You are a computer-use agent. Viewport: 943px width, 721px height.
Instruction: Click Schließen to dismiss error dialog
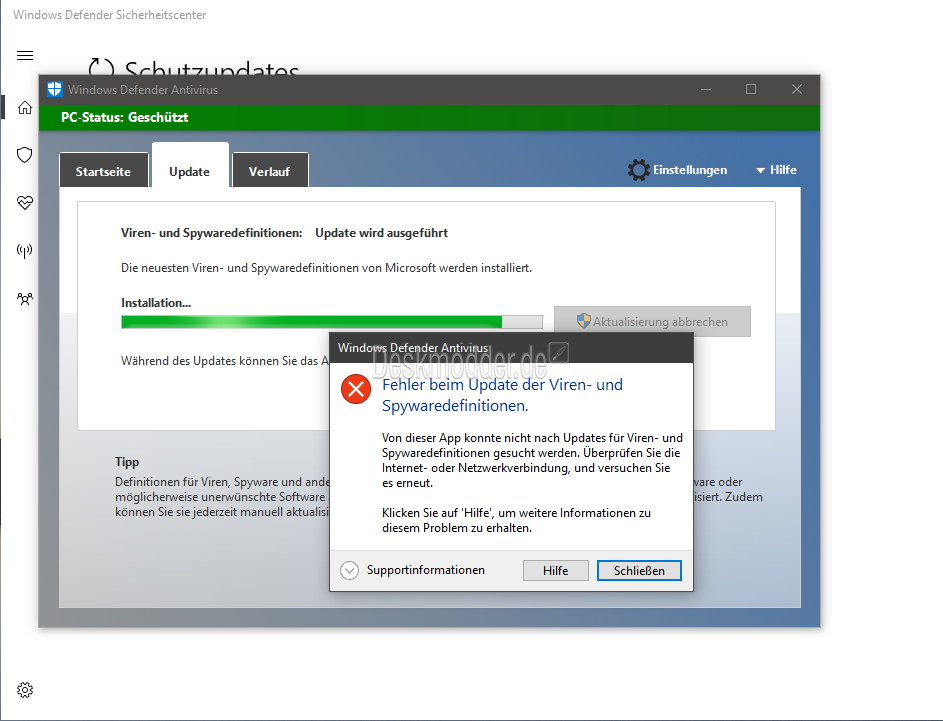pos(639,571)
